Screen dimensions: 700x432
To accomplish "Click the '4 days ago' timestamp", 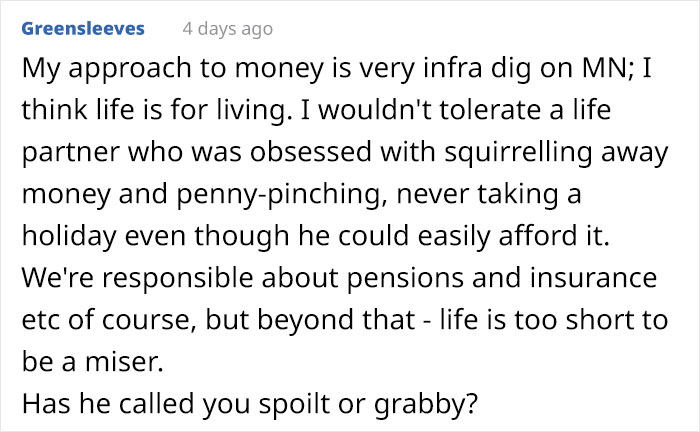I will coord(228,29).
